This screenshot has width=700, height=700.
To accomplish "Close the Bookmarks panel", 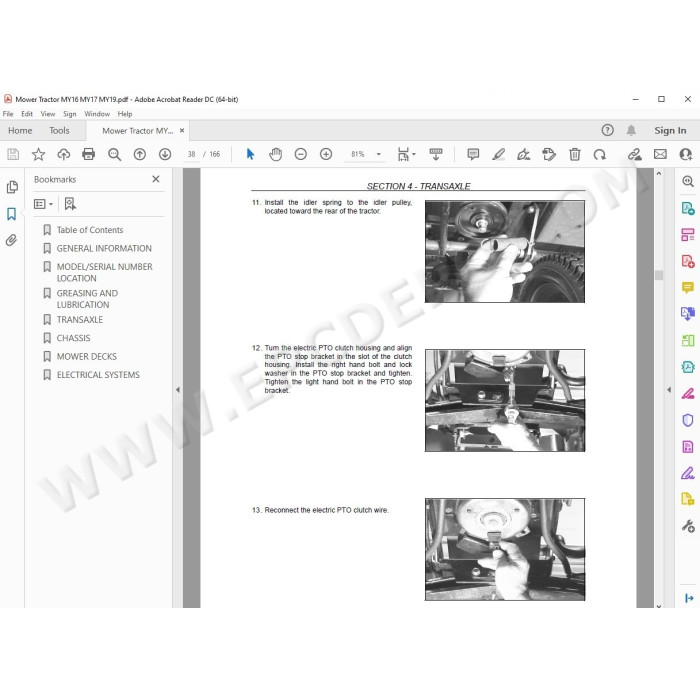I will 155,179.
